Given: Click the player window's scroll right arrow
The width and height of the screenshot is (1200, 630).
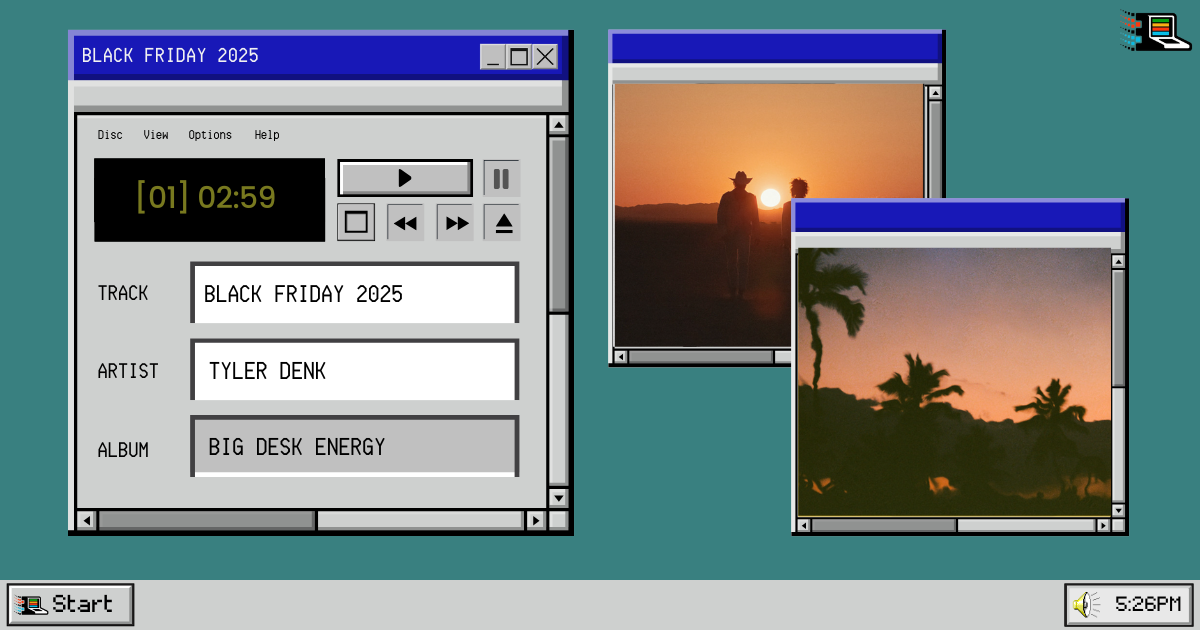Looking at the screenshot, I should click(x=536, y=520).
